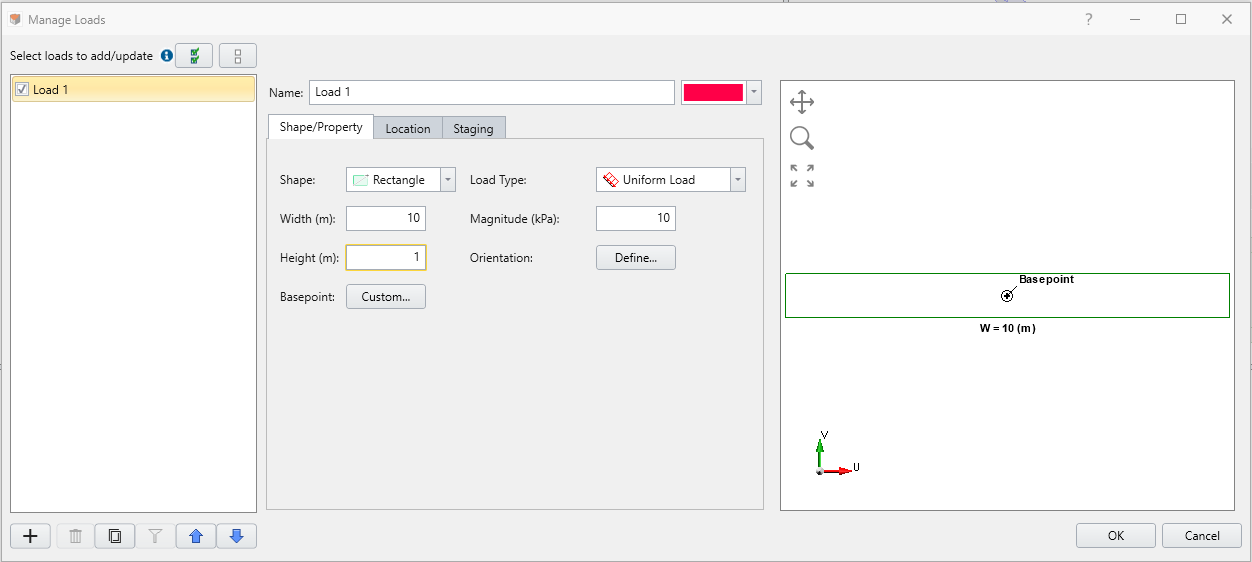This screenshot has width=1252, height=562.
Task: Expand the load color dropdown arrow
Action: click(x=754, y=92)
